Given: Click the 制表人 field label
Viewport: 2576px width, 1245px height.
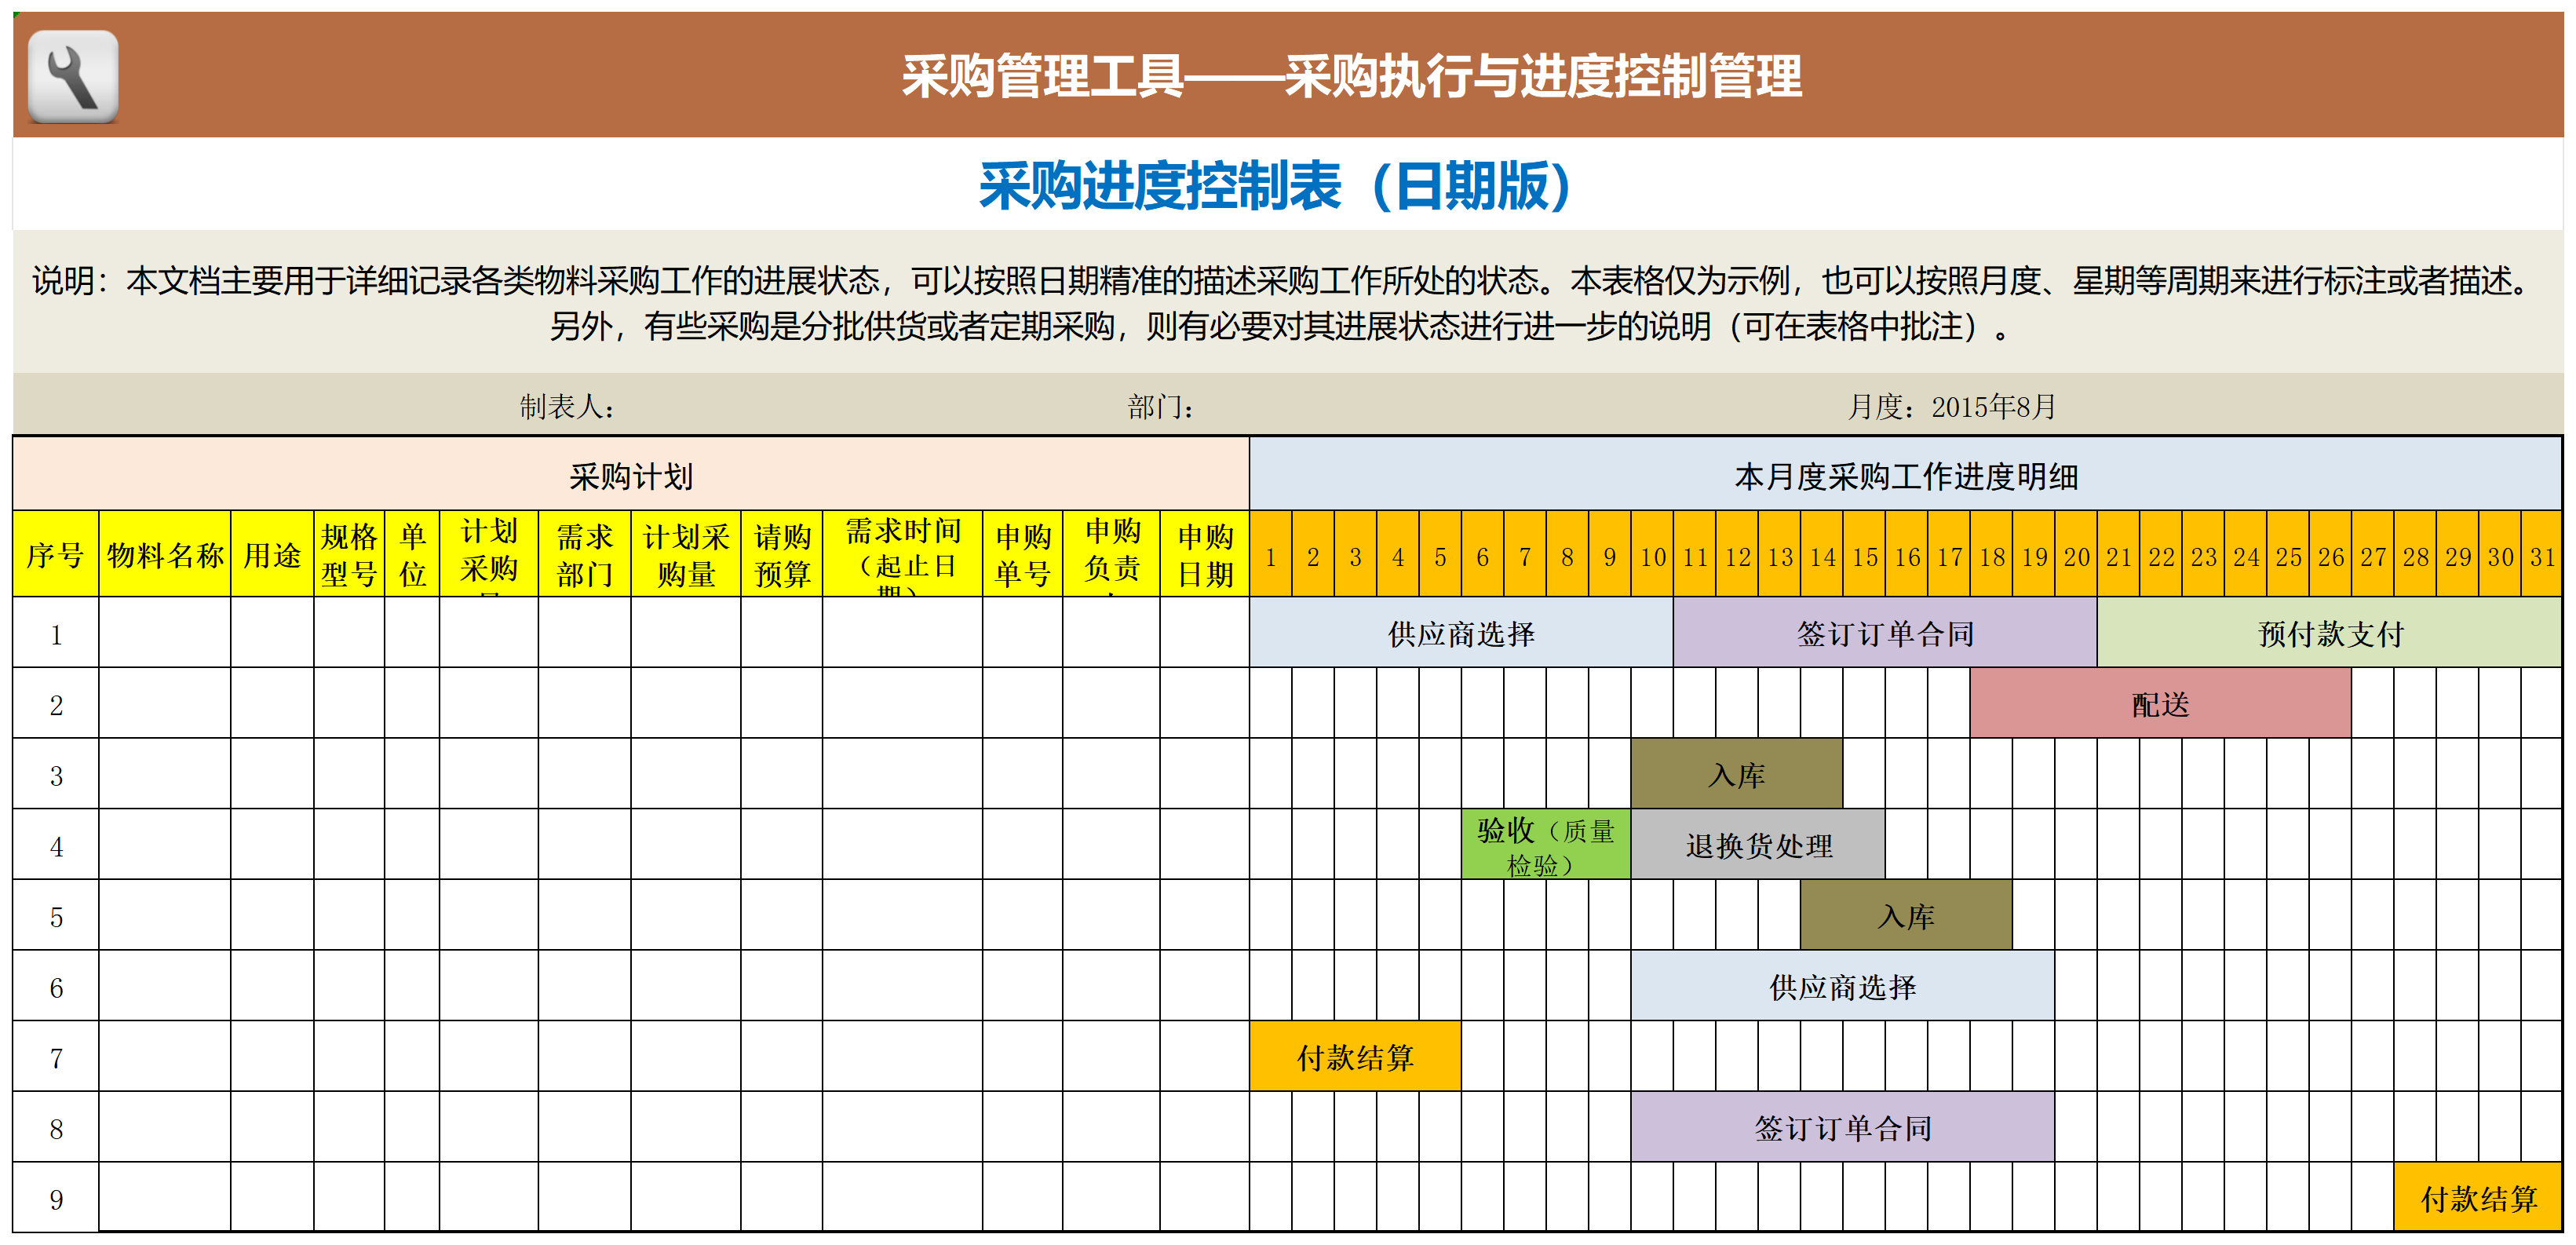Looking at the screenshot, I should (x=566, y=406).
